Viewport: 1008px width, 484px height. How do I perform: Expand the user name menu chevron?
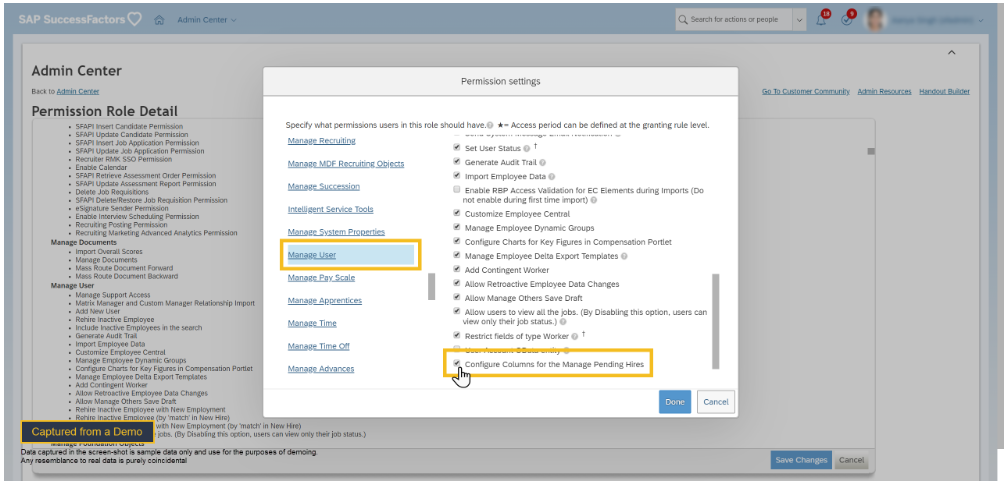(x=981, y=21)
